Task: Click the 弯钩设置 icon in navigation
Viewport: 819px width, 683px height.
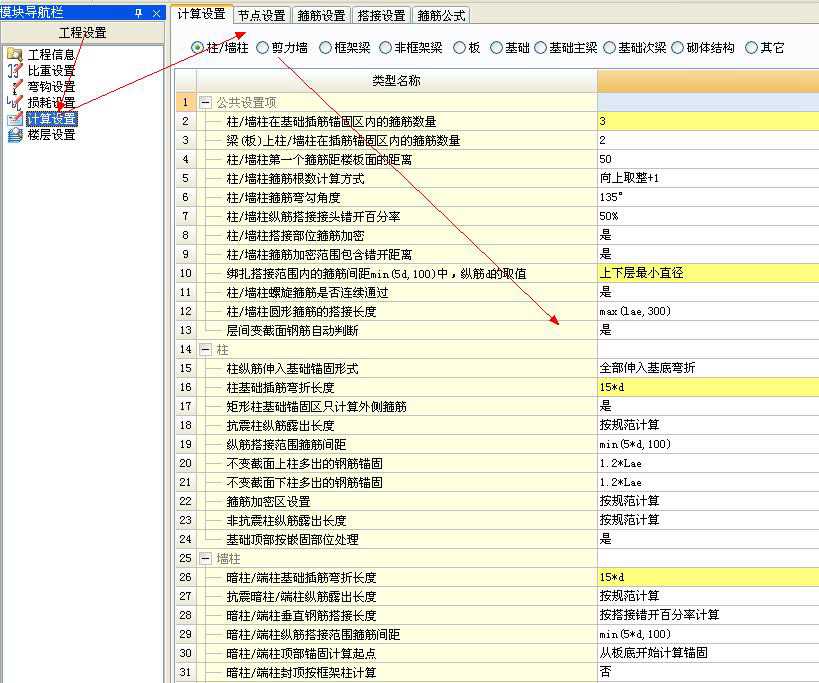Action: click(x=15, y=87)
